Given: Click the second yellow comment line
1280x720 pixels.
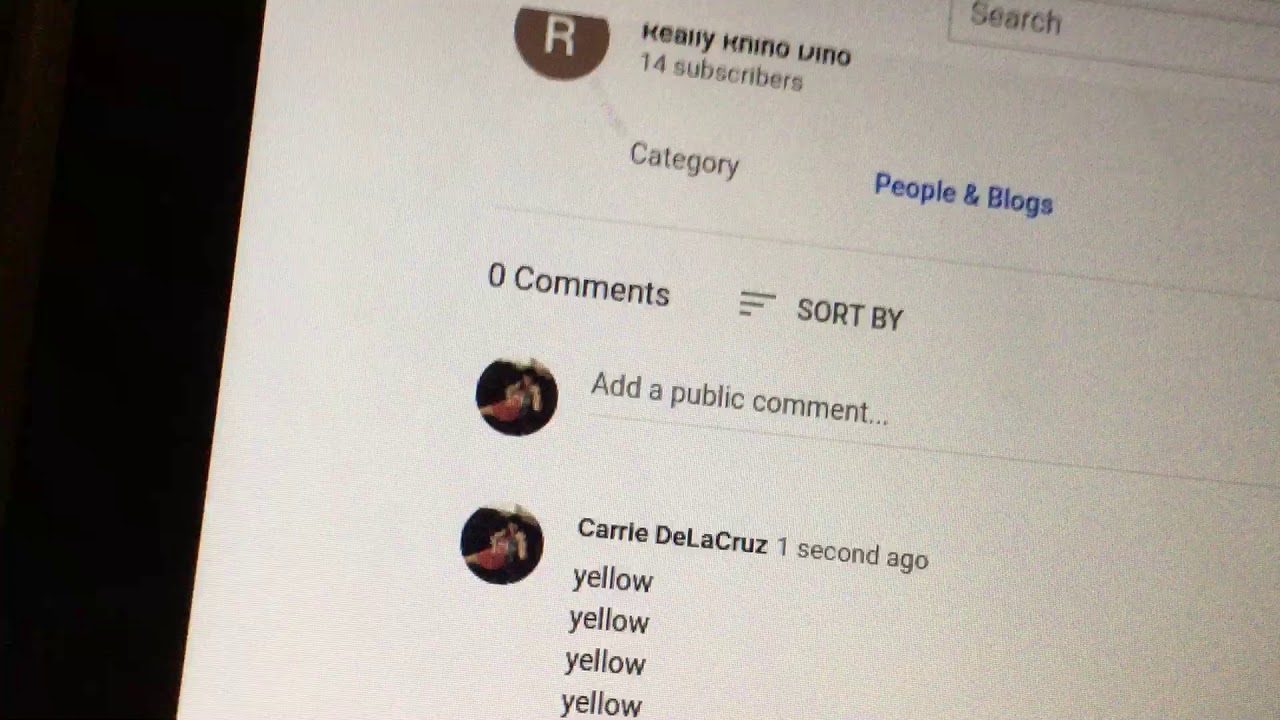Looking at the screenshot, I should tap(608, 620).
